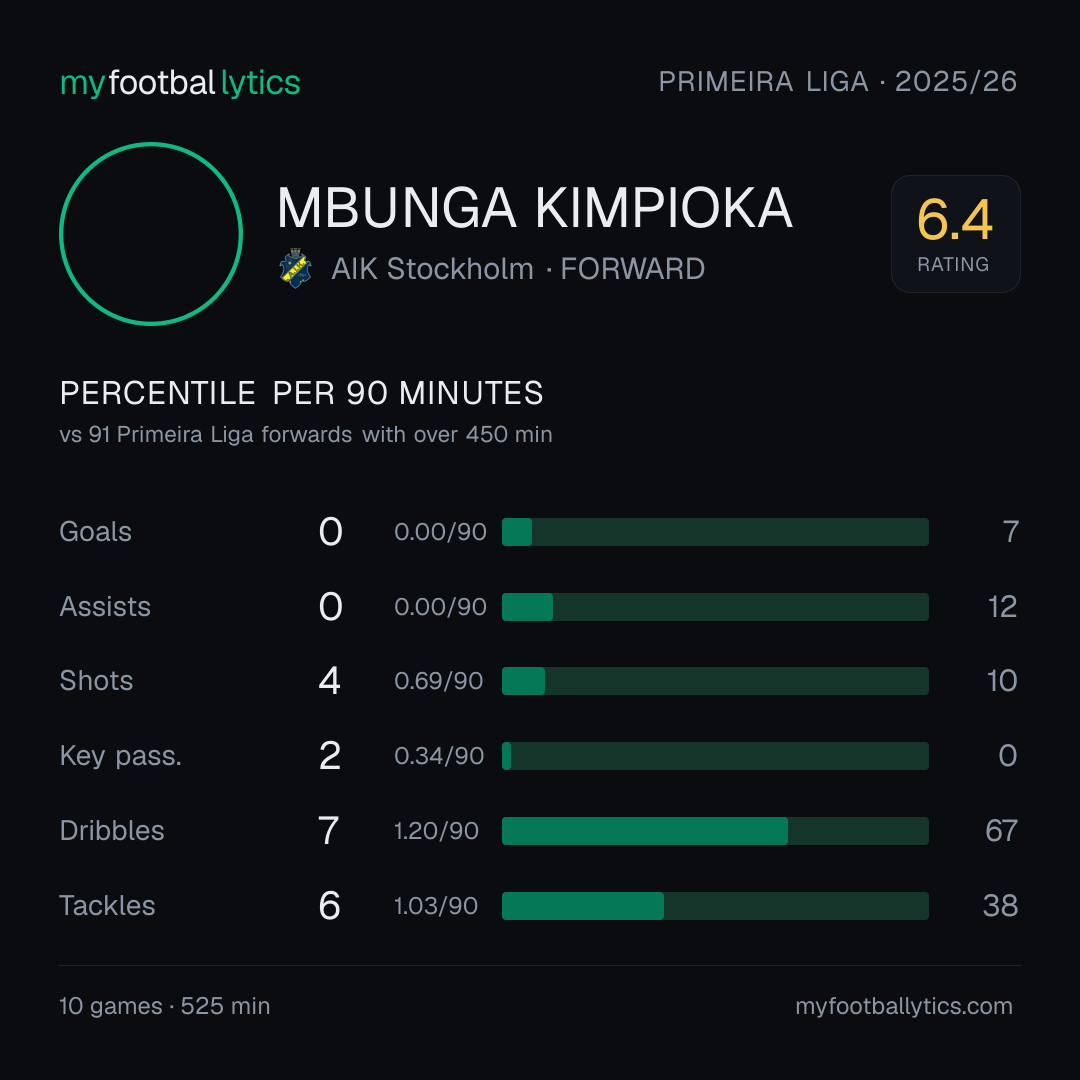This screenshot has height=1080, width=1080.
Task: Click the Primeira Liga 2025/26 label
Action: pyautogui.click(x=838, y=82)
